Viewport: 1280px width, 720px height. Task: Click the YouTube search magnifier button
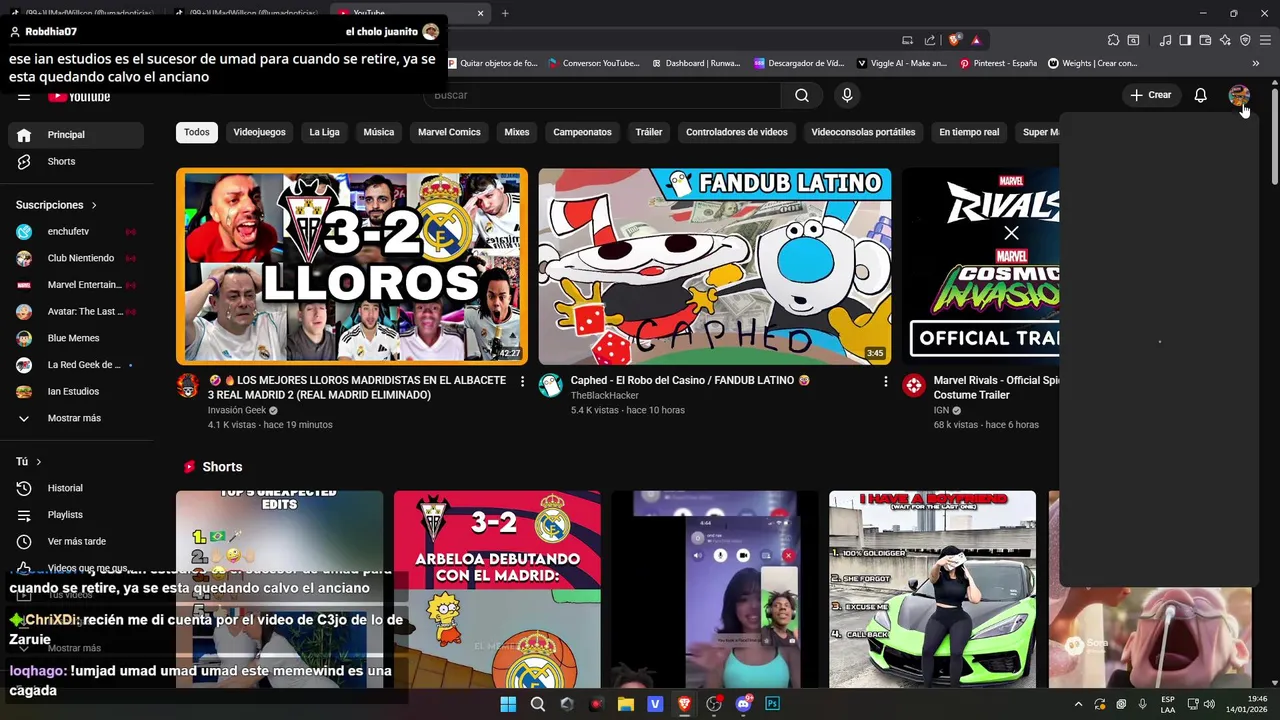802,95
